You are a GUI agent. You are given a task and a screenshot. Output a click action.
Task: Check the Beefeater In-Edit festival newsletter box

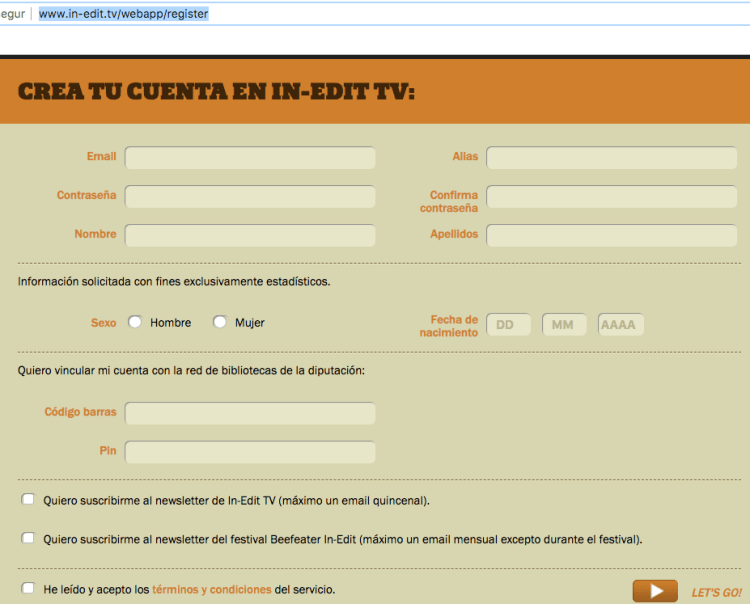click(x=28, y=538)
